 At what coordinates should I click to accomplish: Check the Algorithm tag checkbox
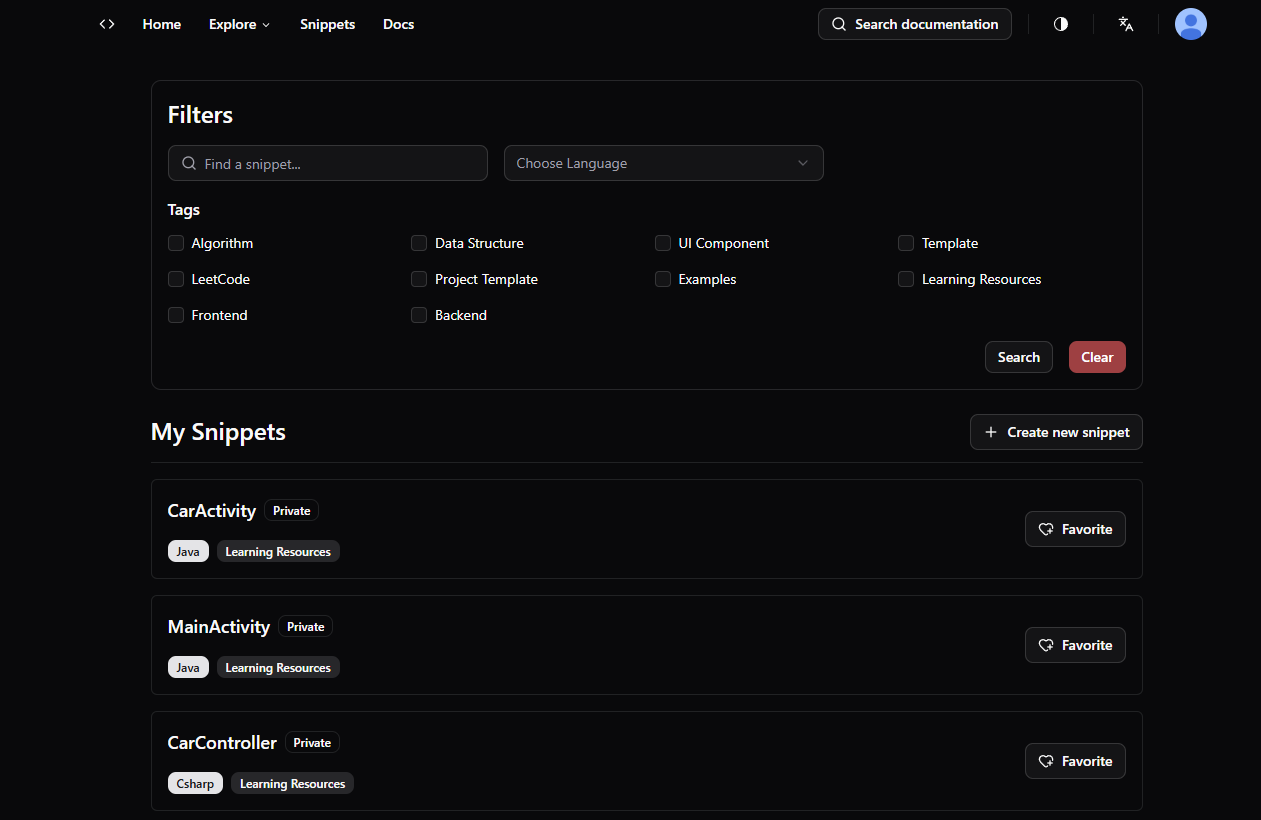[x=176, y=243]
